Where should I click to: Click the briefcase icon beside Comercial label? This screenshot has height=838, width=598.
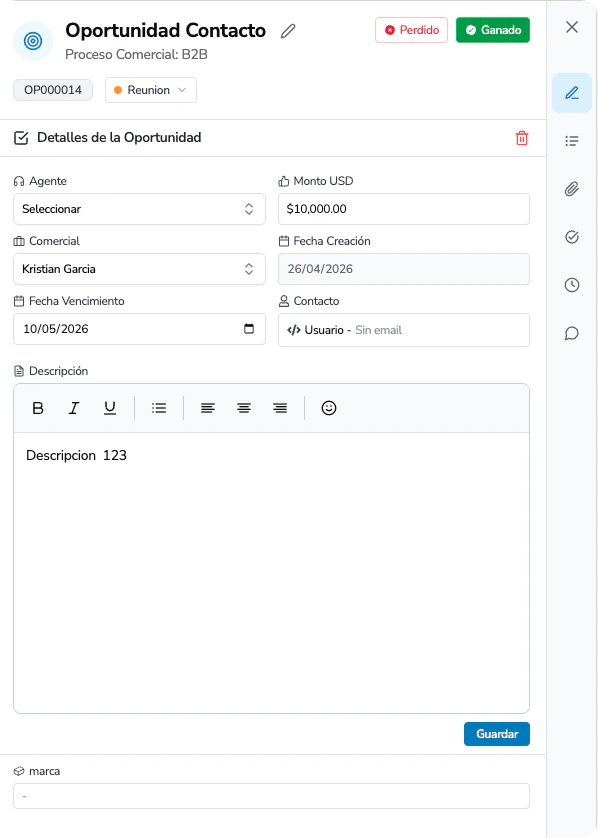(x=19, y=241)
